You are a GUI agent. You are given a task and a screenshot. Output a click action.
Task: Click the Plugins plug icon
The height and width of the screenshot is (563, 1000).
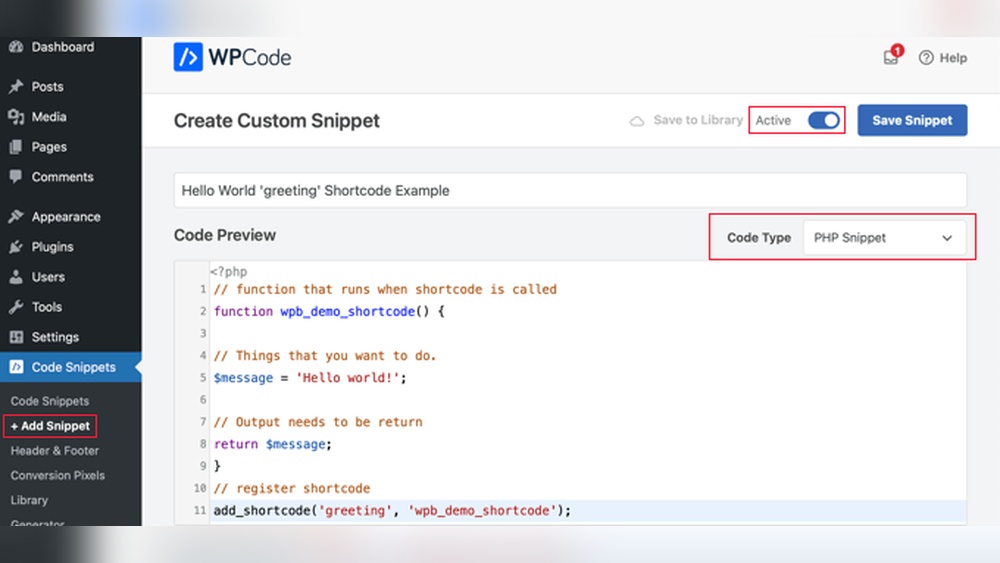tap(16, 247)
